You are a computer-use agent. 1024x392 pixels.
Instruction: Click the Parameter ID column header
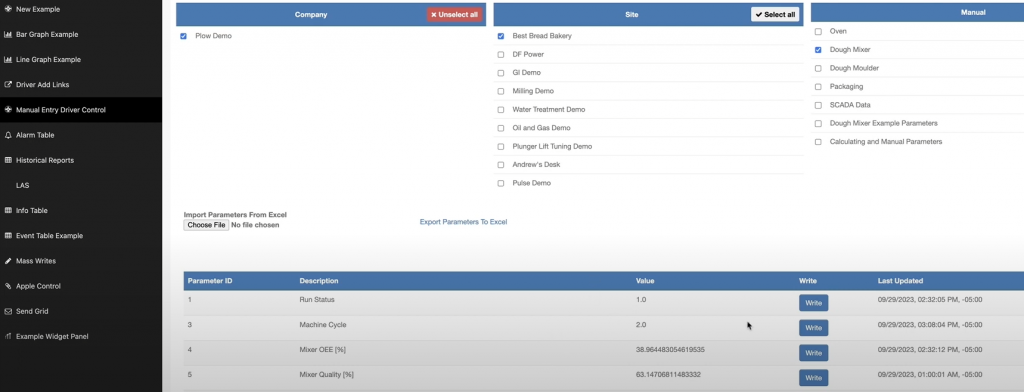210,281
